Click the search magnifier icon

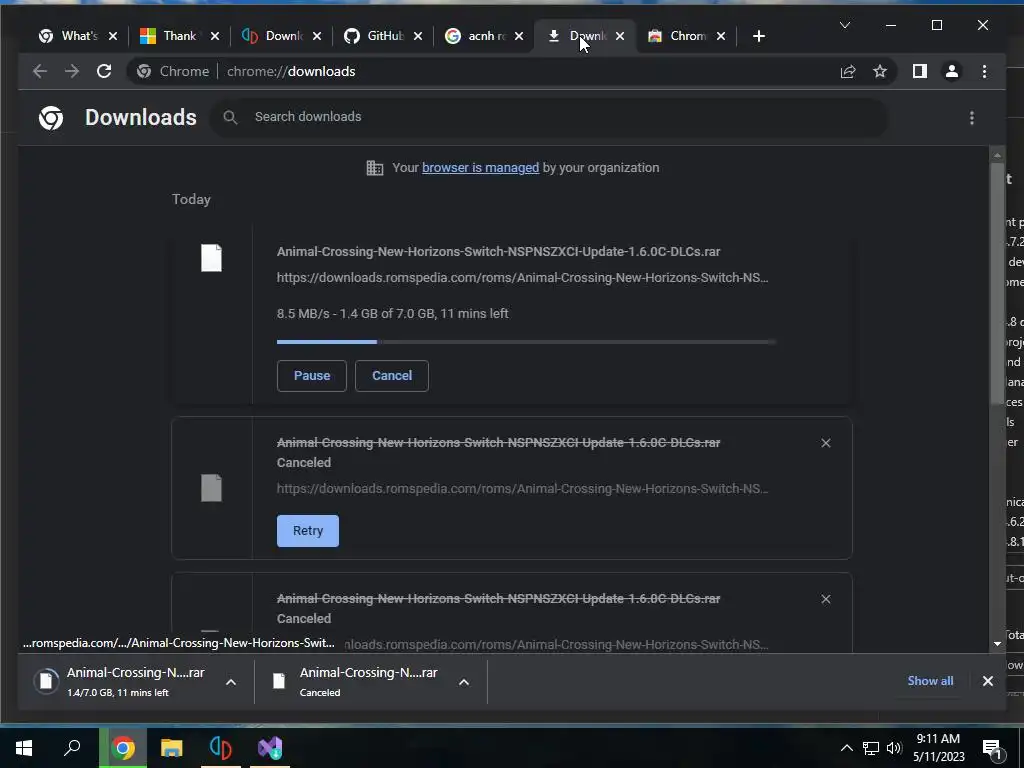(x=230, y=117)
